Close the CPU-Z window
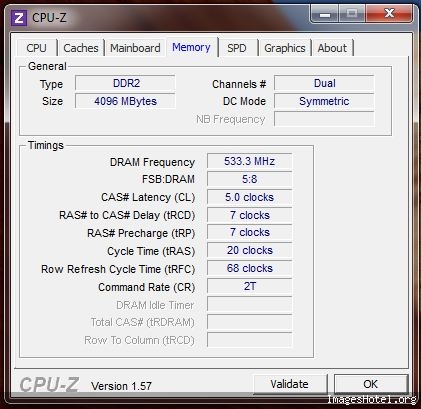421x409 pixels. point(389,14)
